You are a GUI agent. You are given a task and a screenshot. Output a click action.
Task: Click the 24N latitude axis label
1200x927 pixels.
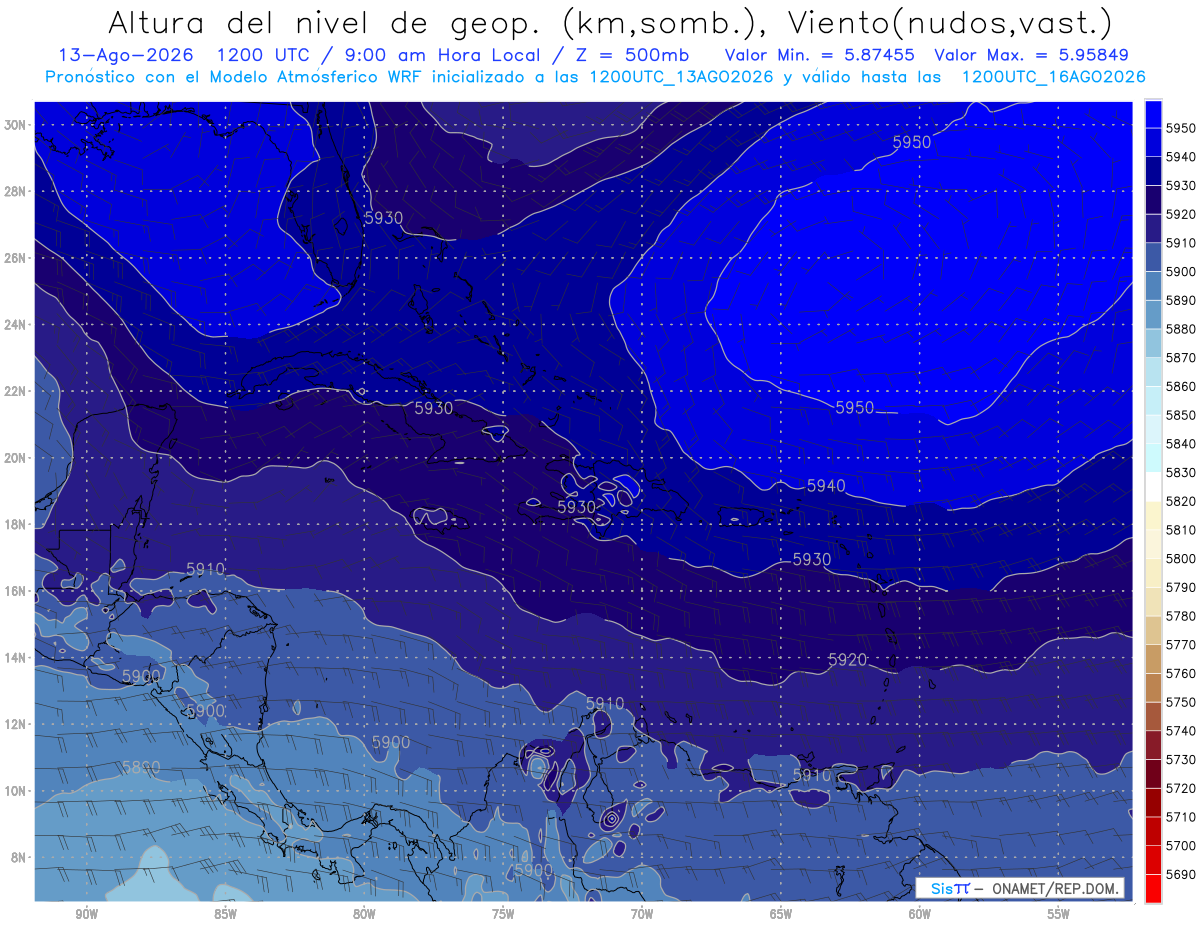pyautogui.click(x=17, y=325)
